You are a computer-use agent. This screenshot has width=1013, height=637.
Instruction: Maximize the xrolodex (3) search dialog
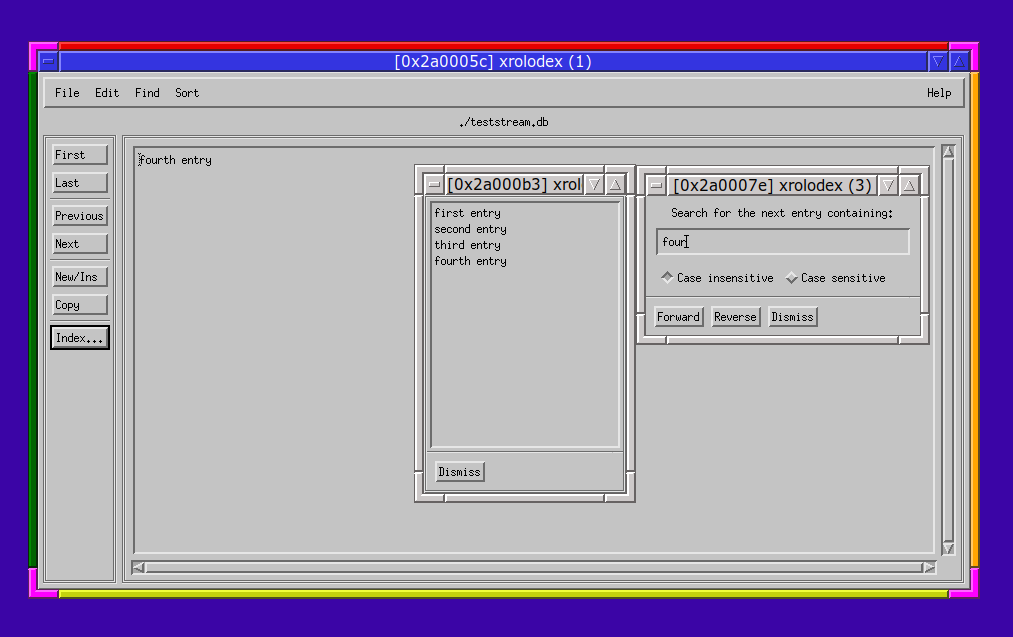point(909,185)
